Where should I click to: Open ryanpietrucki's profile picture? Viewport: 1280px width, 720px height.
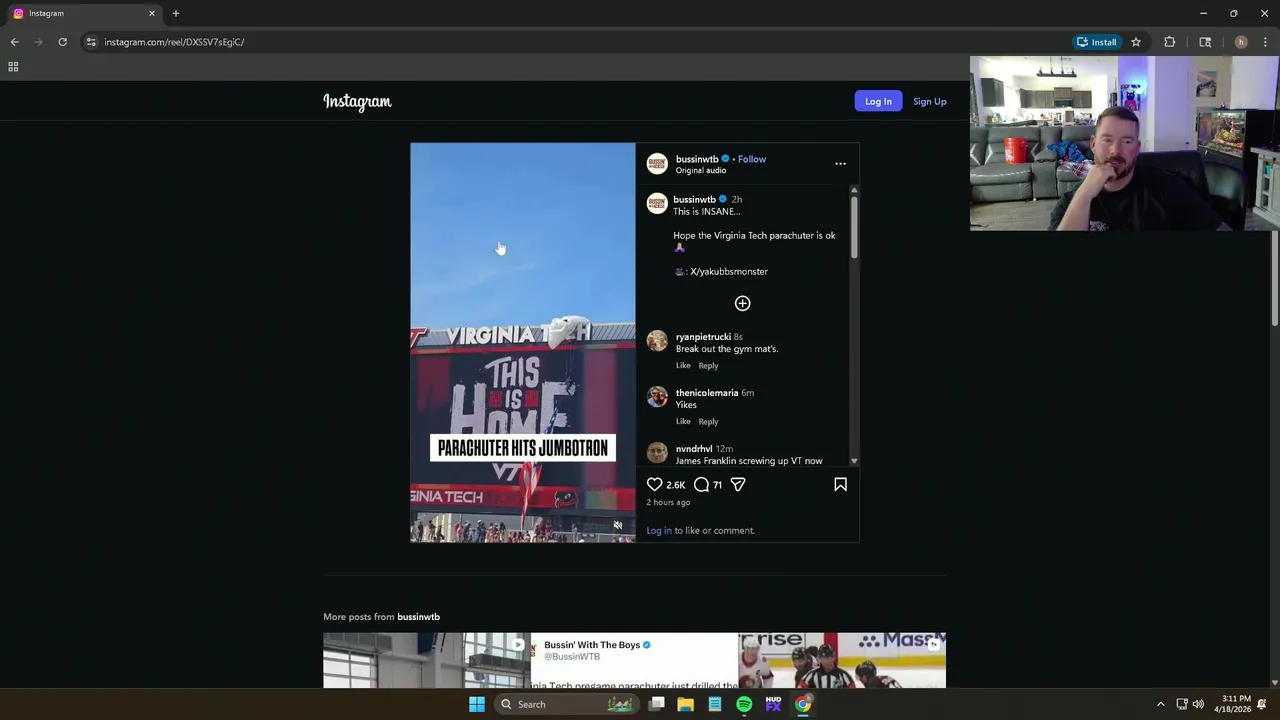(x=657, y=341)
